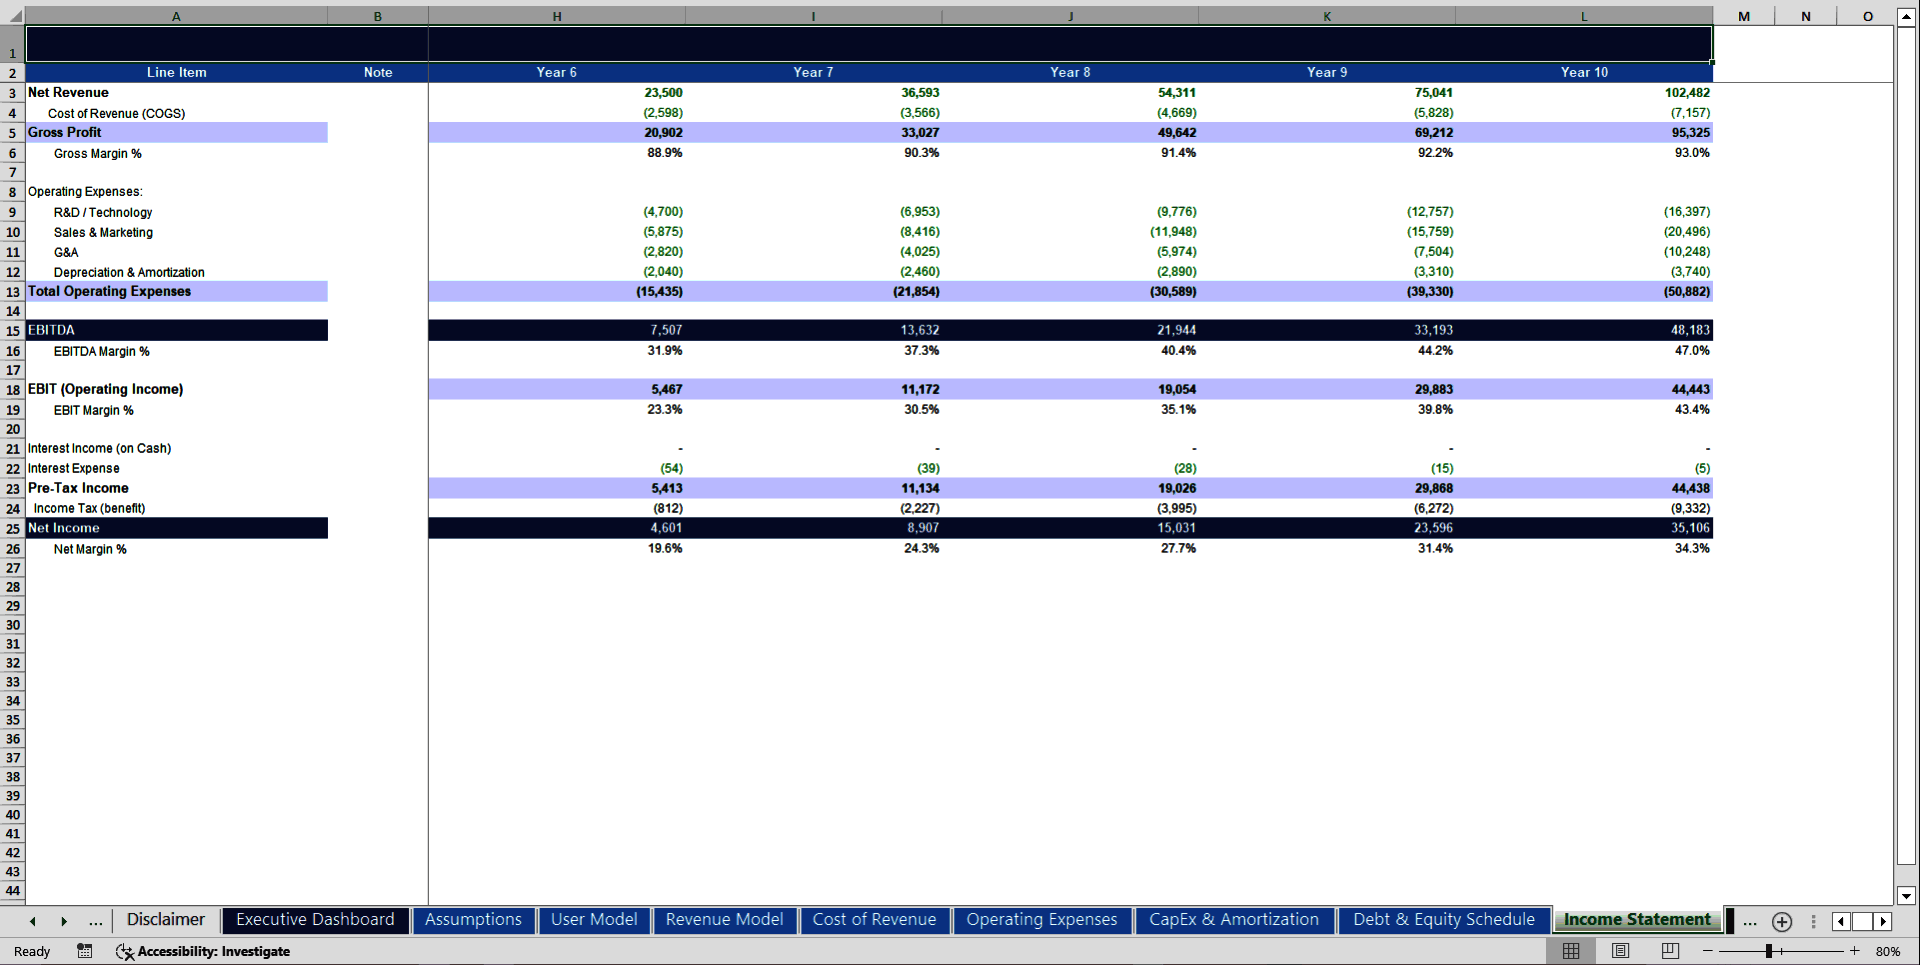The width and height of the screenshot is (1920, 965).
Task: Add a new worksheet with the plus icon
Action: (1781, 921)
